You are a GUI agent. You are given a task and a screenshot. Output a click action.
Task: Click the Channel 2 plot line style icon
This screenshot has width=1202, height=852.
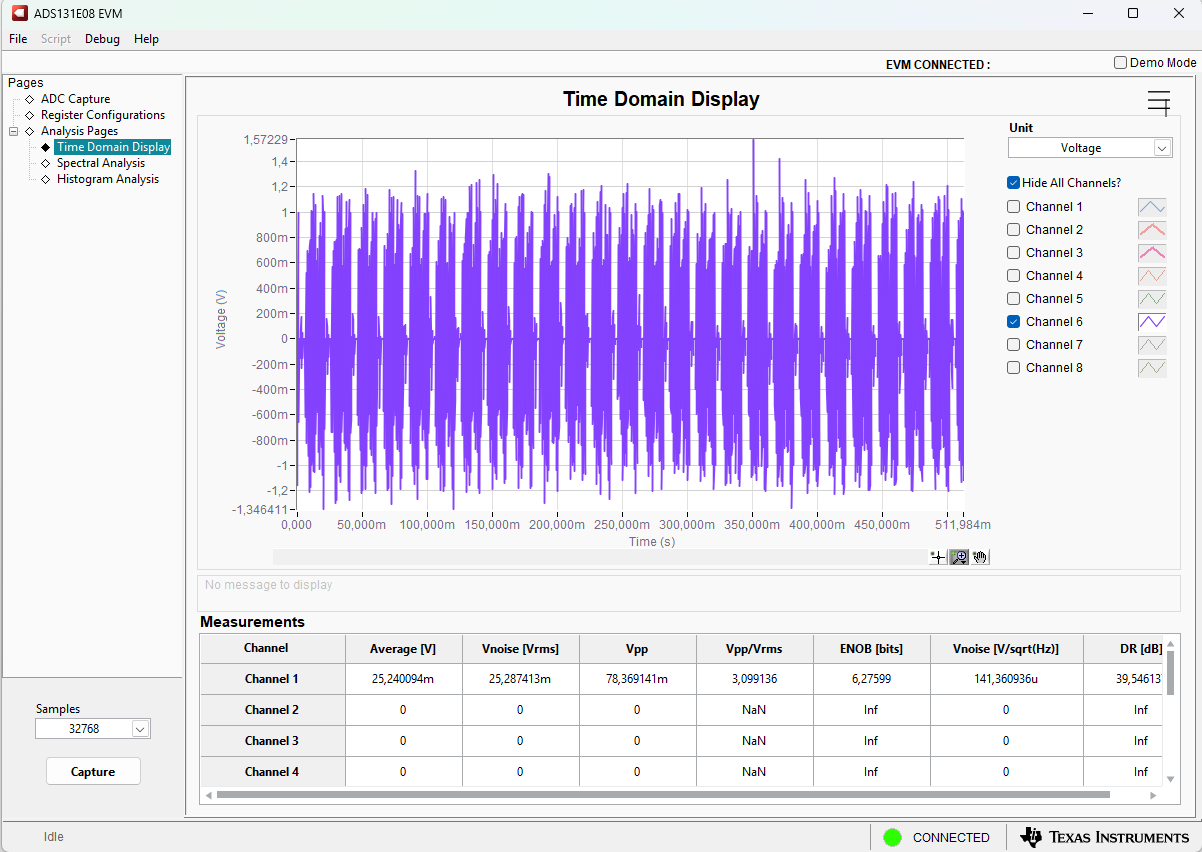pyautogui.click(x=1152, y=230)
